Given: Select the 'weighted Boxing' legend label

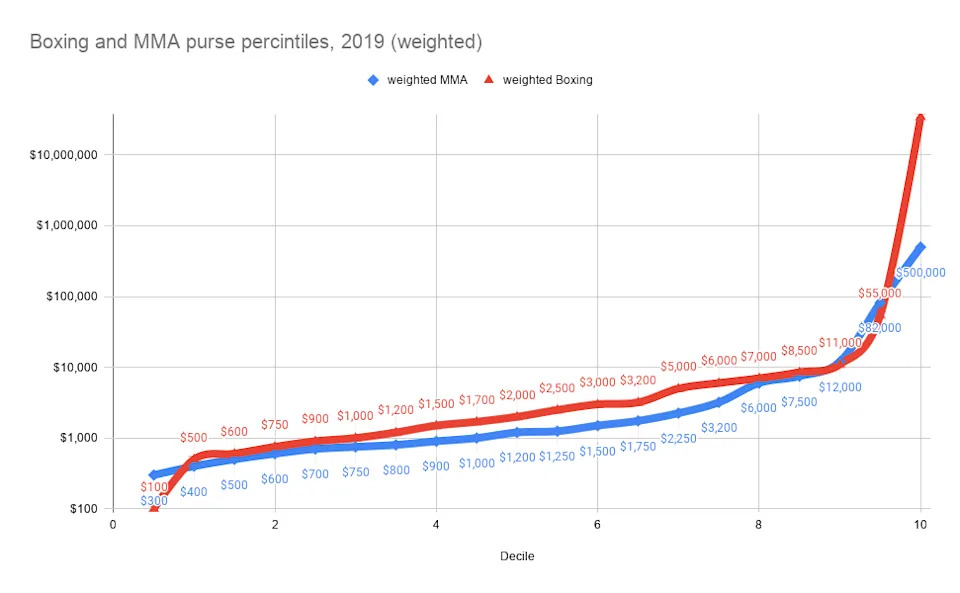Looking at the screenshot, I should tap(547, 80).
